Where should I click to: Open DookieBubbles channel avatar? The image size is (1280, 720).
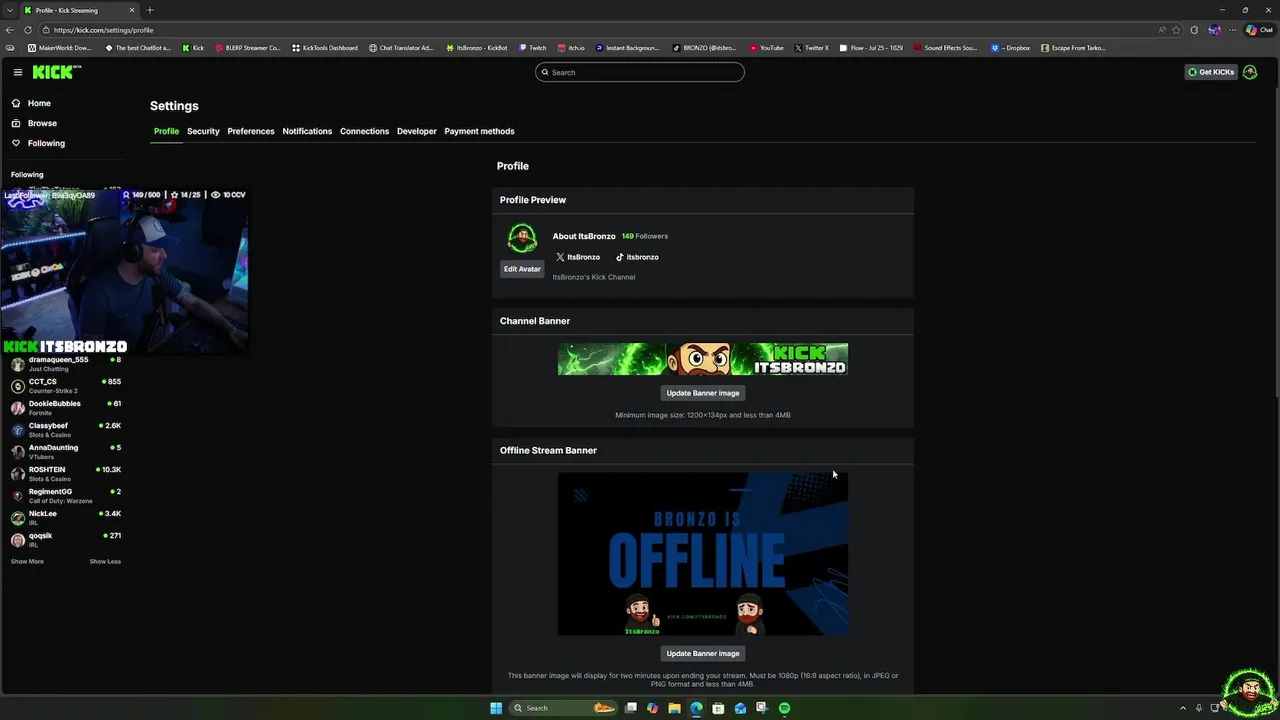pos(18,408)
